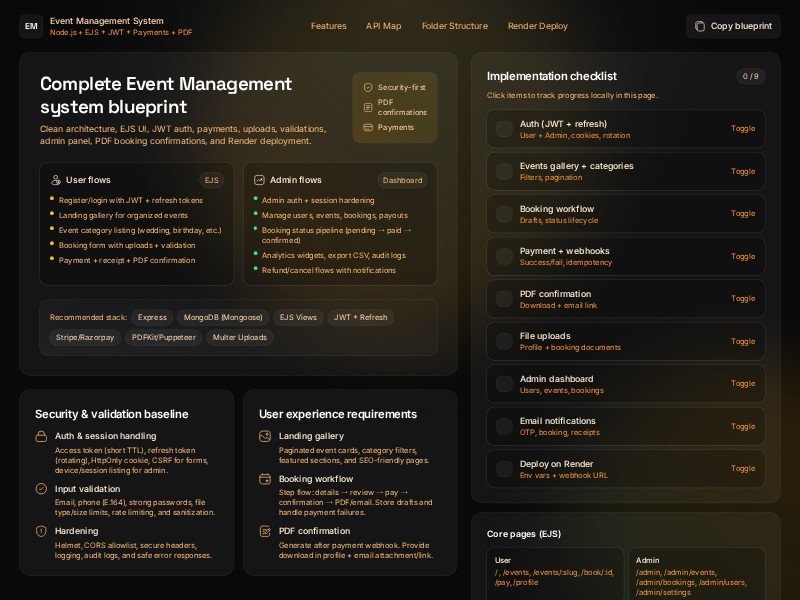The height and width of the screenshot is (600, 800).
Task: Click the Dashboard badge in Admin flows
Action: [x=402, y=181]
